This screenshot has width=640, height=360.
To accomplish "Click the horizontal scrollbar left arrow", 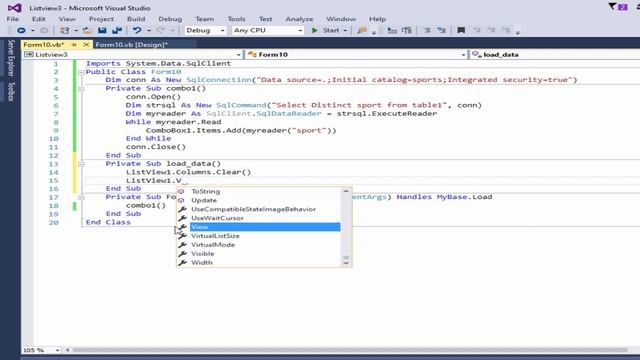I will coord(67,350).
